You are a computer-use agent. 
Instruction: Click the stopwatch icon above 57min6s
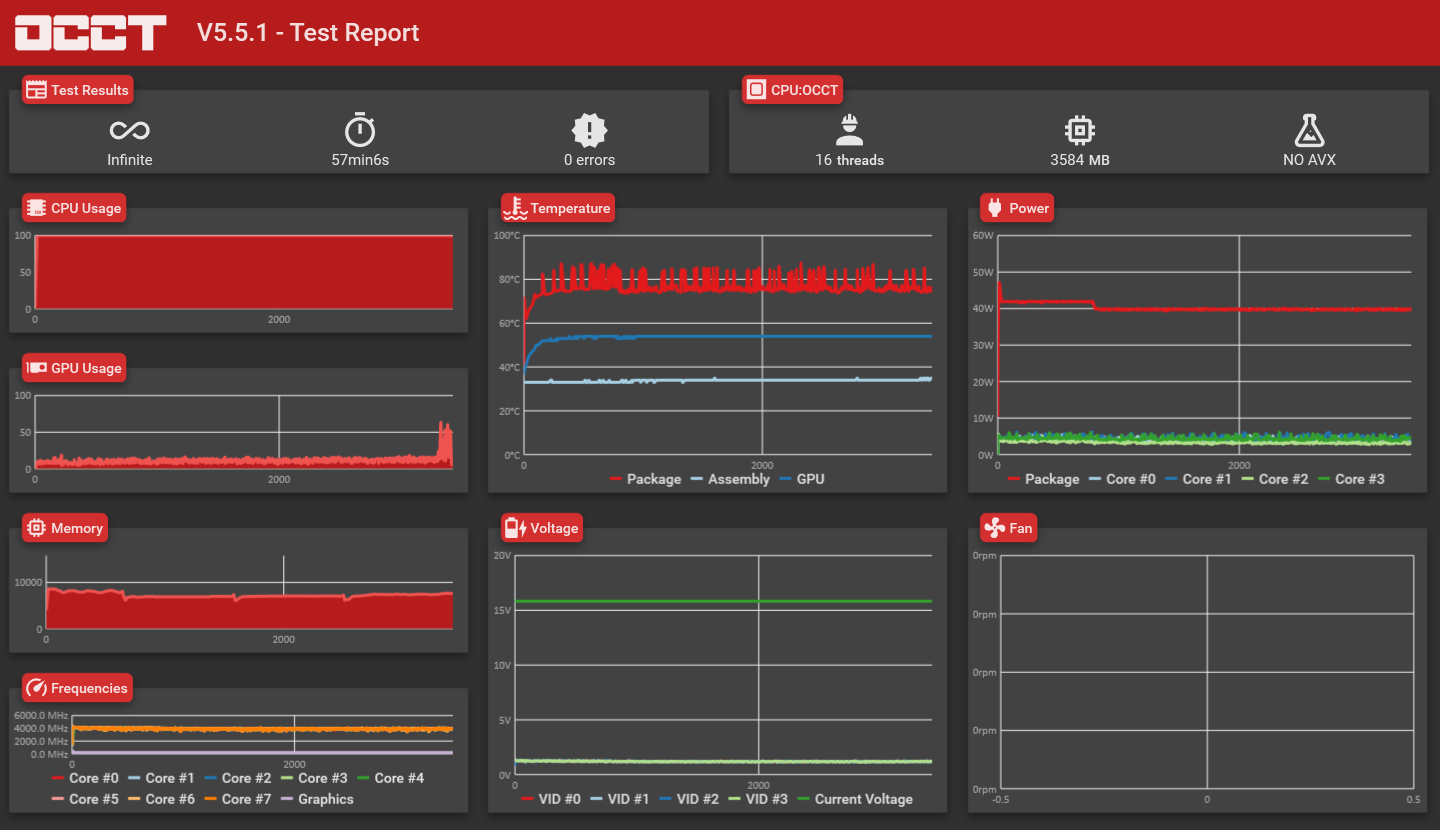[x=360, y=130]
